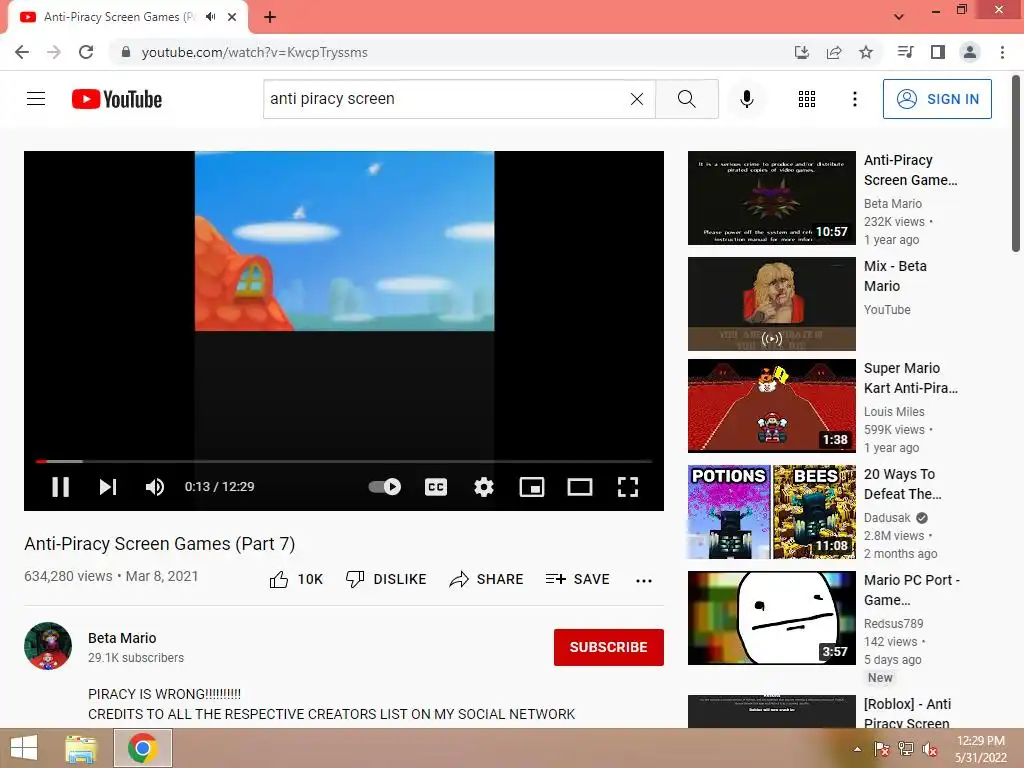This screenshot has height=768, width=1024.
Task: Open the browser side panel
Action: (938, 52)
